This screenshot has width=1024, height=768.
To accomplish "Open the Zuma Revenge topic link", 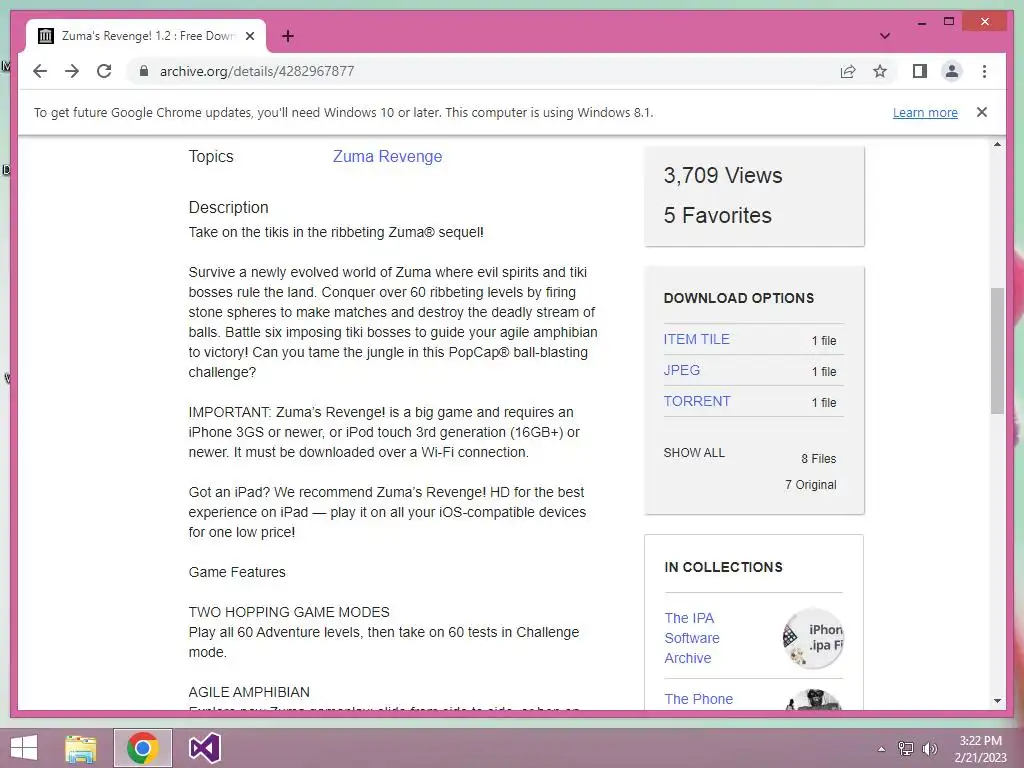I will [387, 156].
